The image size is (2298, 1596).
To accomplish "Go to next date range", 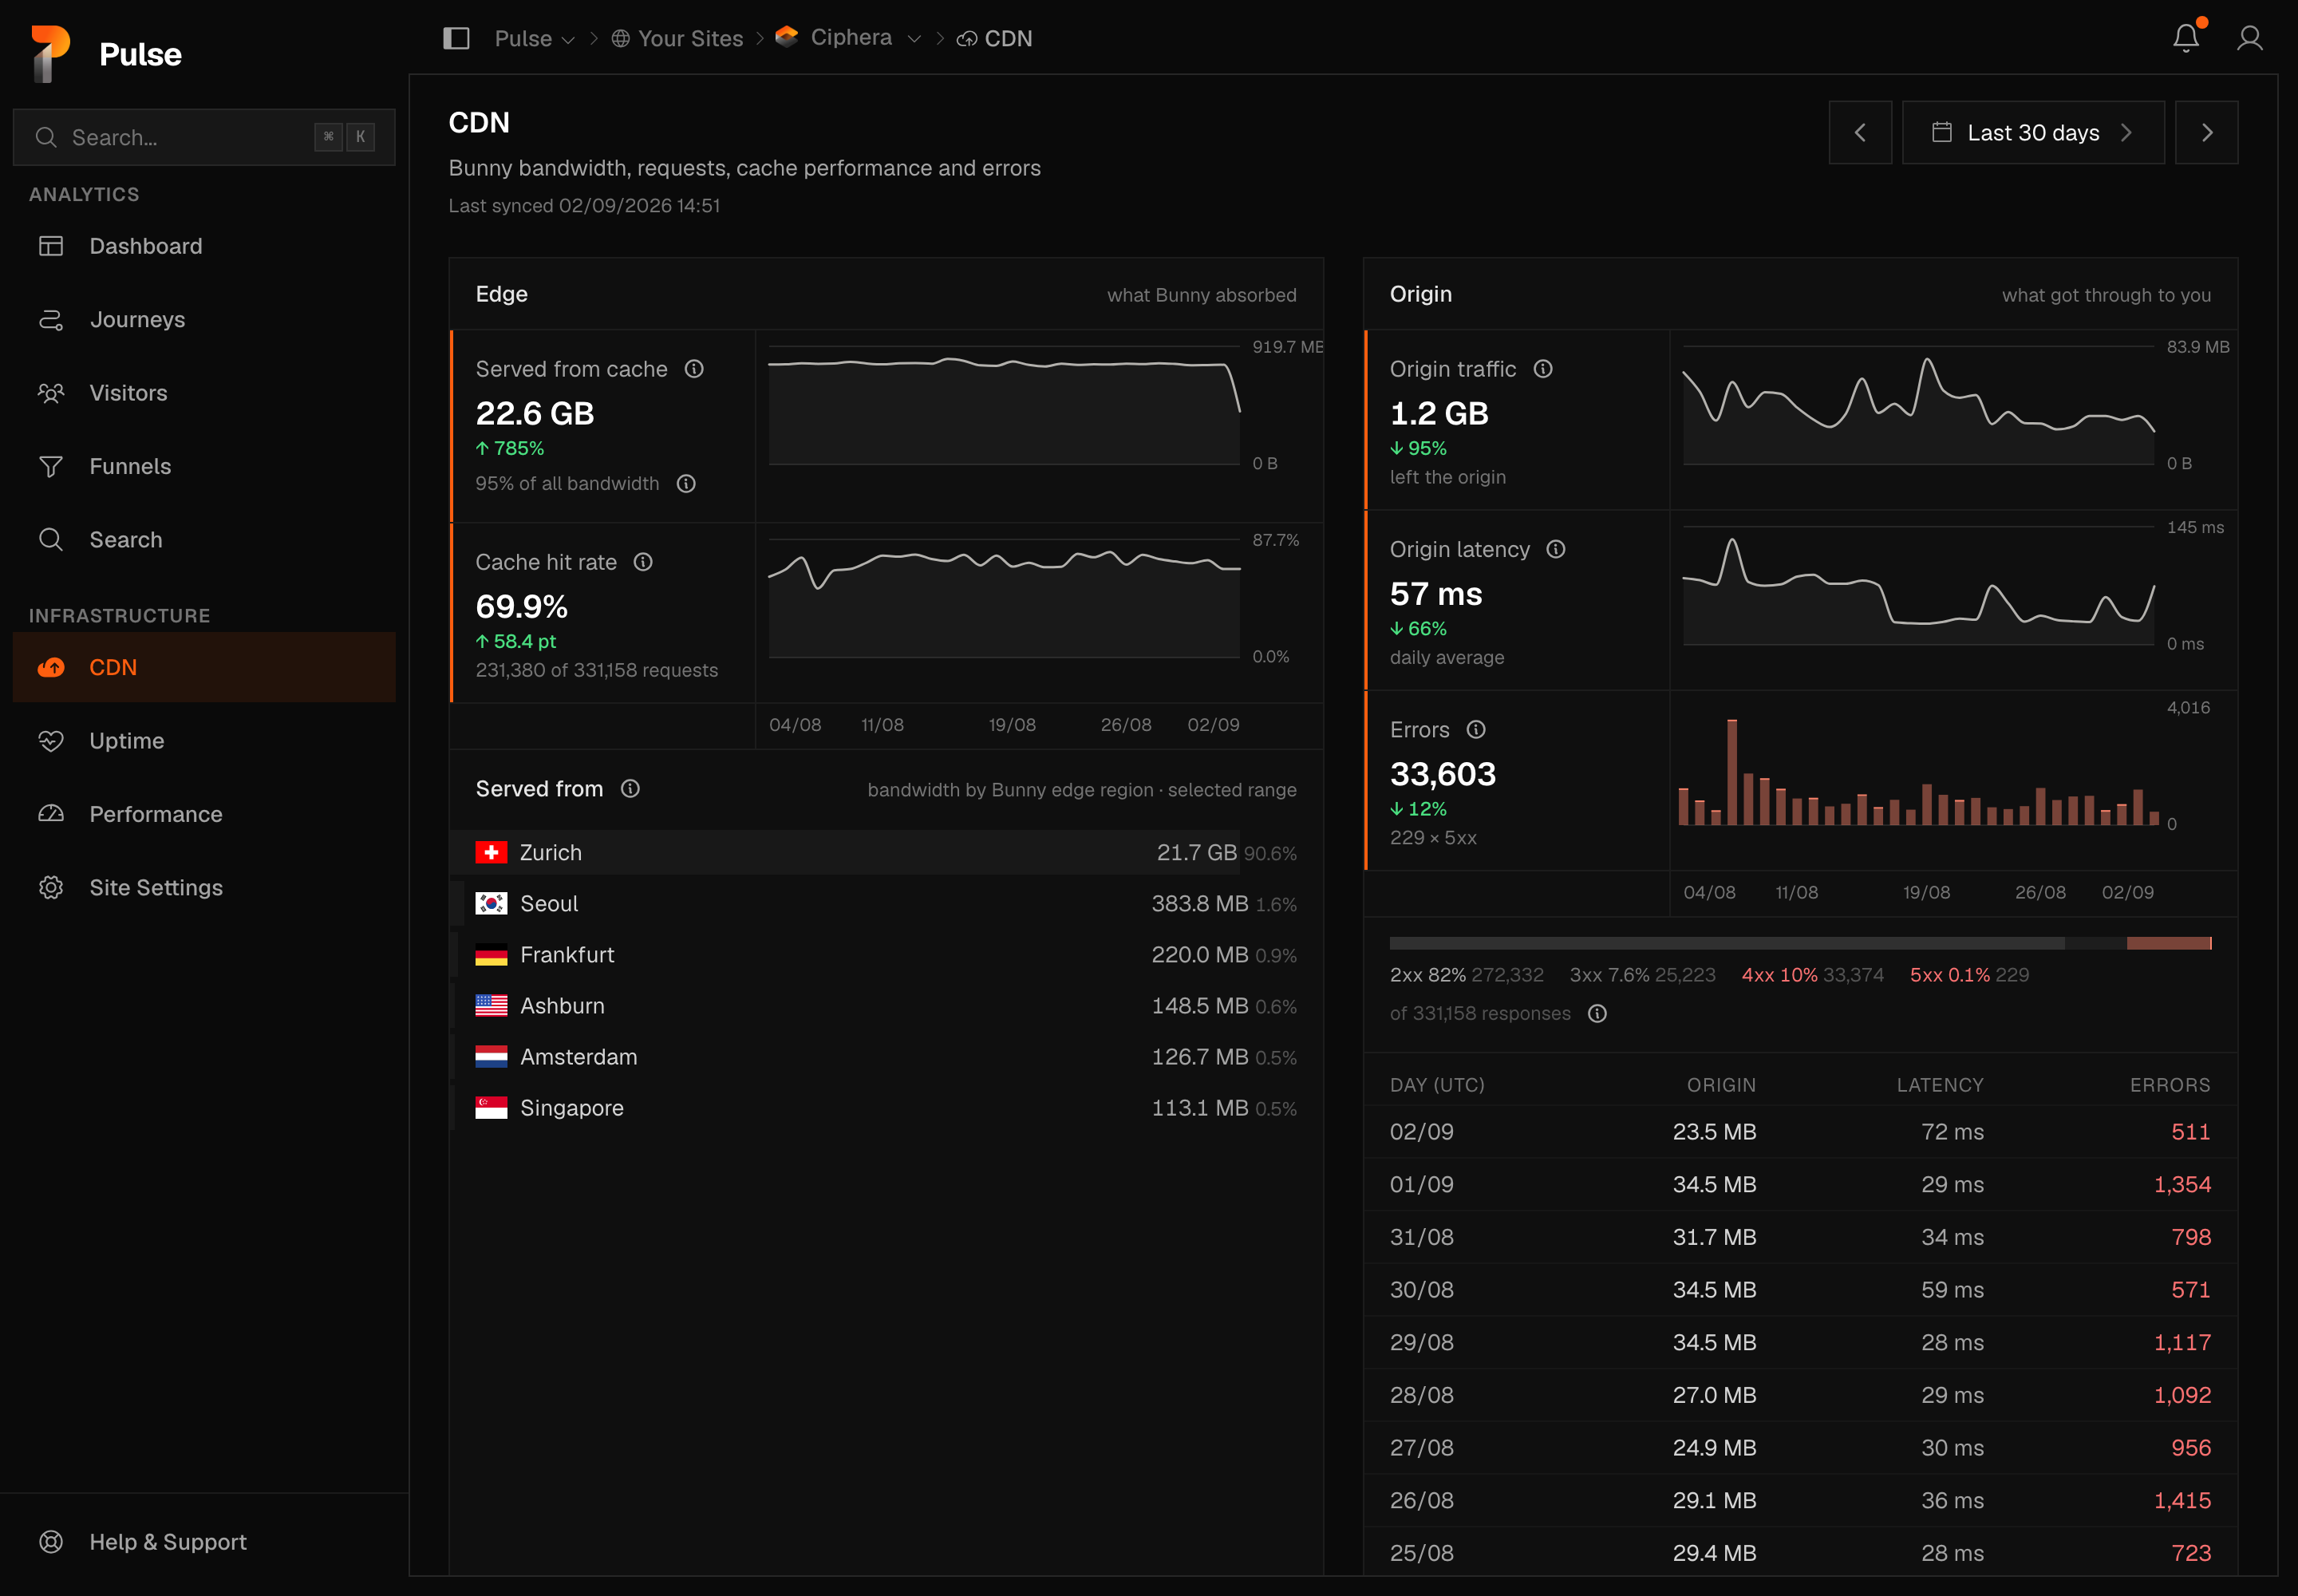I will [2207, 132].
